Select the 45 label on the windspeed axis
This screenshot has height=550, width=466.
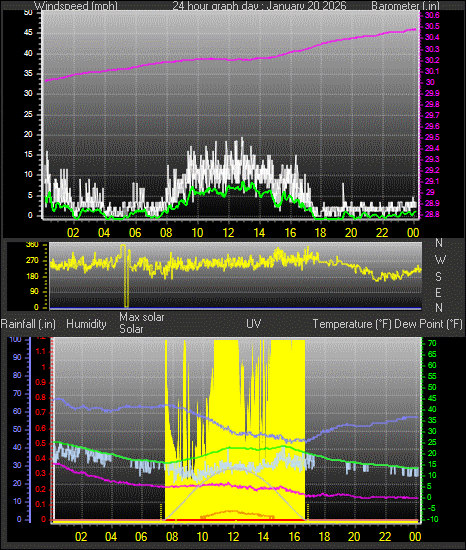click(28, 33)
